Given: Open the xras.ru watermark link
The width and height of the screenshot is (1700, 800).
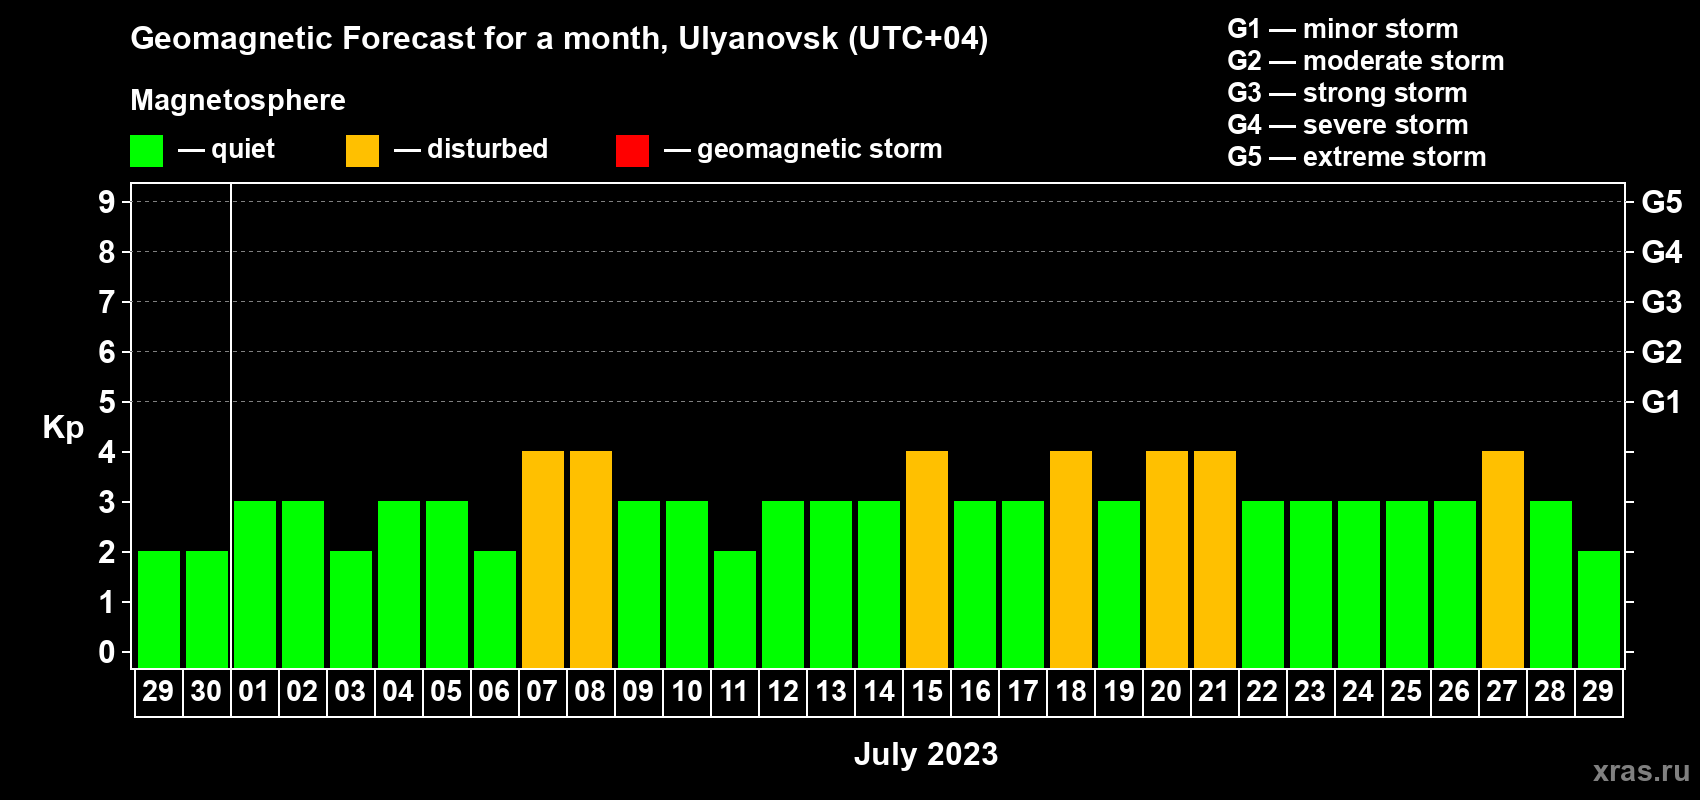Looking at the screenshot, I should pos(1640,771).
